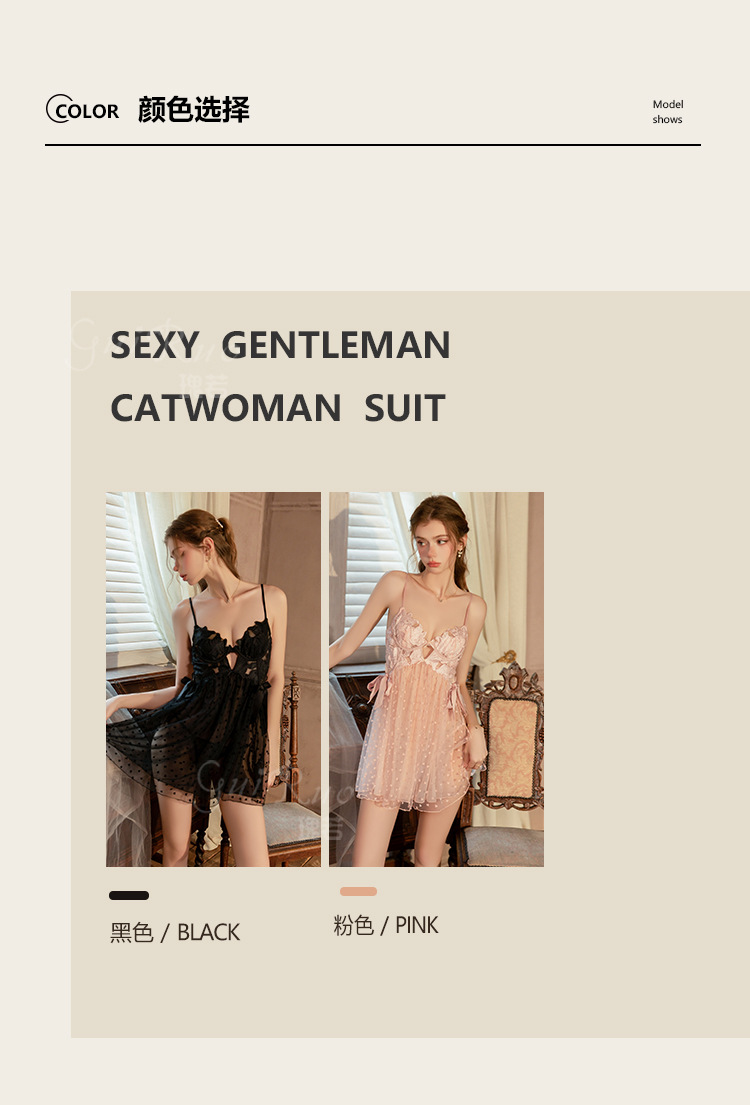Click the horizontal divider line under header
750x1105 pixels.
373,145
